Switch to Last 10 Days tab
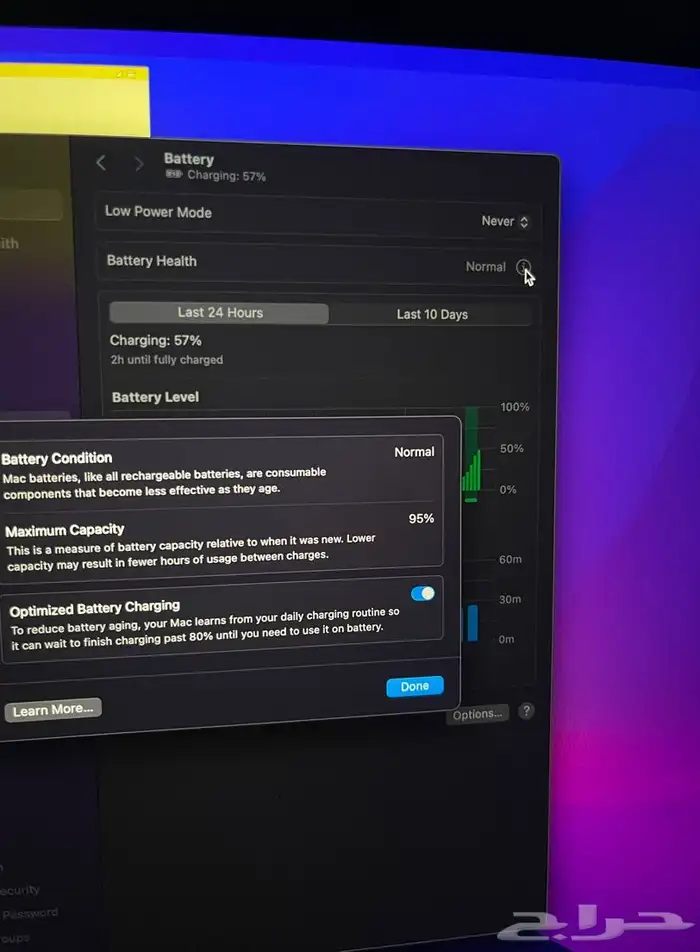700x952 pixels. click(432, 314)
